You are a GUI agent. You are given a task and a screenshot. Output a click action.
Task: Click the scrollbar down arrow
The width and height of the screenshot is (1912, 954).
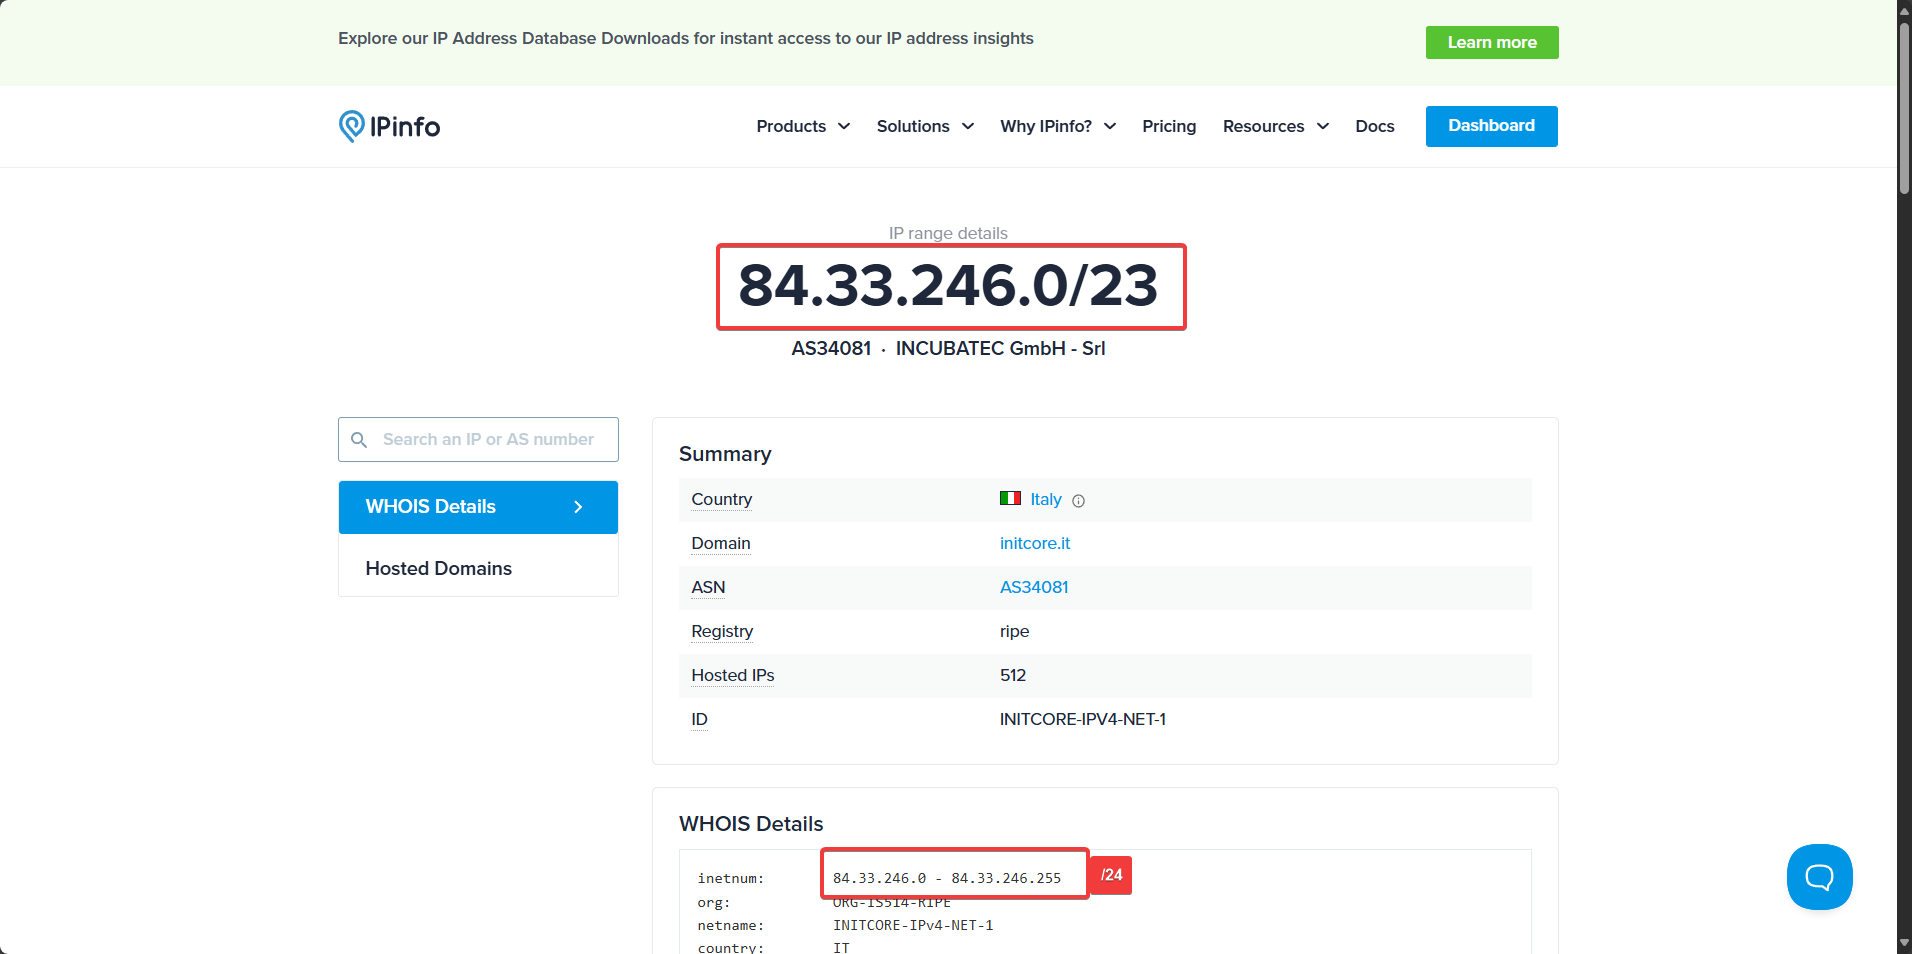(x=1903, y=941)
